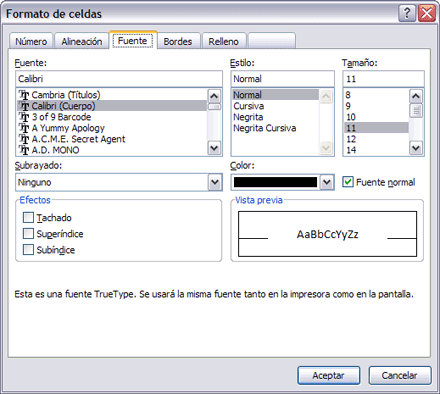The width and height of the screenshot is (440, 394).
Task: Select Cursiva style
Action: click(x=275, y=106)
